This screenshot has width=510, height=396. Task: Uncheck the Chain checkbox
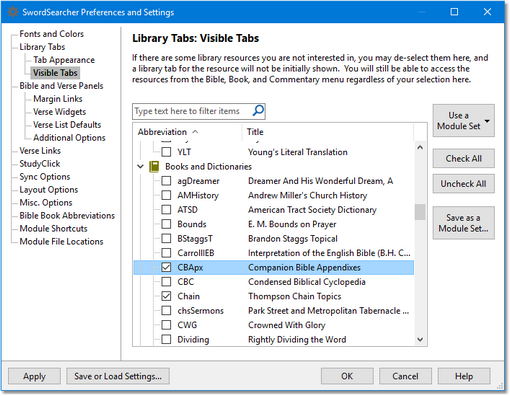166,296
